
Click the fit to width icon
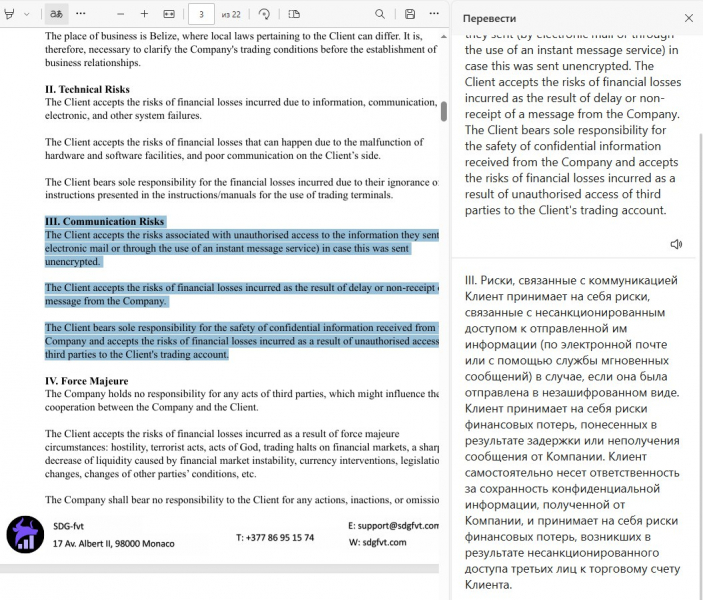coord(169,14)
